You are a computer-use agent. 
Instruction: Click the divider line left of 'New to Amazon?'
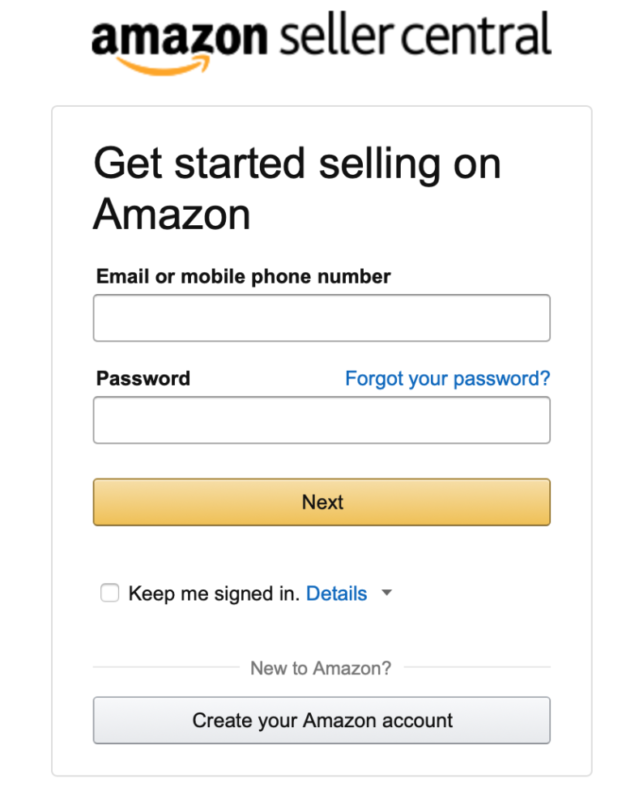165,667
